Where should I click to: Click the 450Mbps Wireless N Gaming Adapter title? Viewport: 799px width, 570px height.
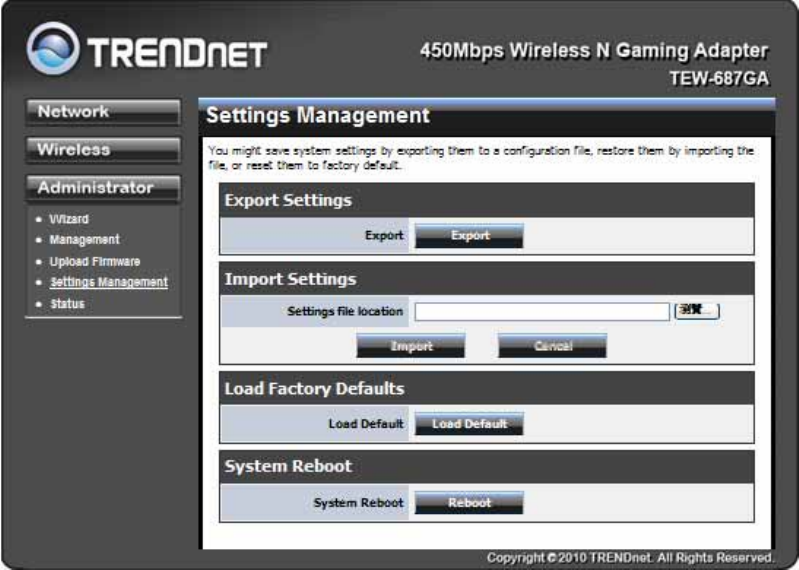(594, 51)
